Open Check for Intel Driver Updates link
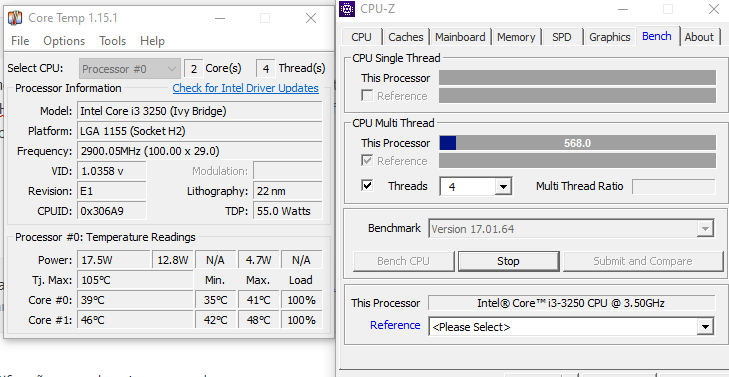This screenshot has width=729, height=377. click(245, 88)
